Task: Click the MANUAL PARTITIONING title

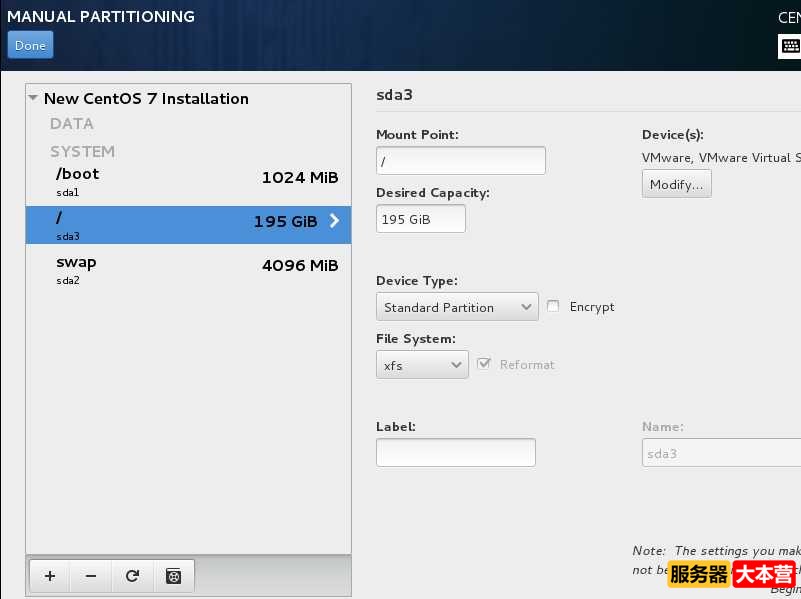Action: (x=101, y=16)
